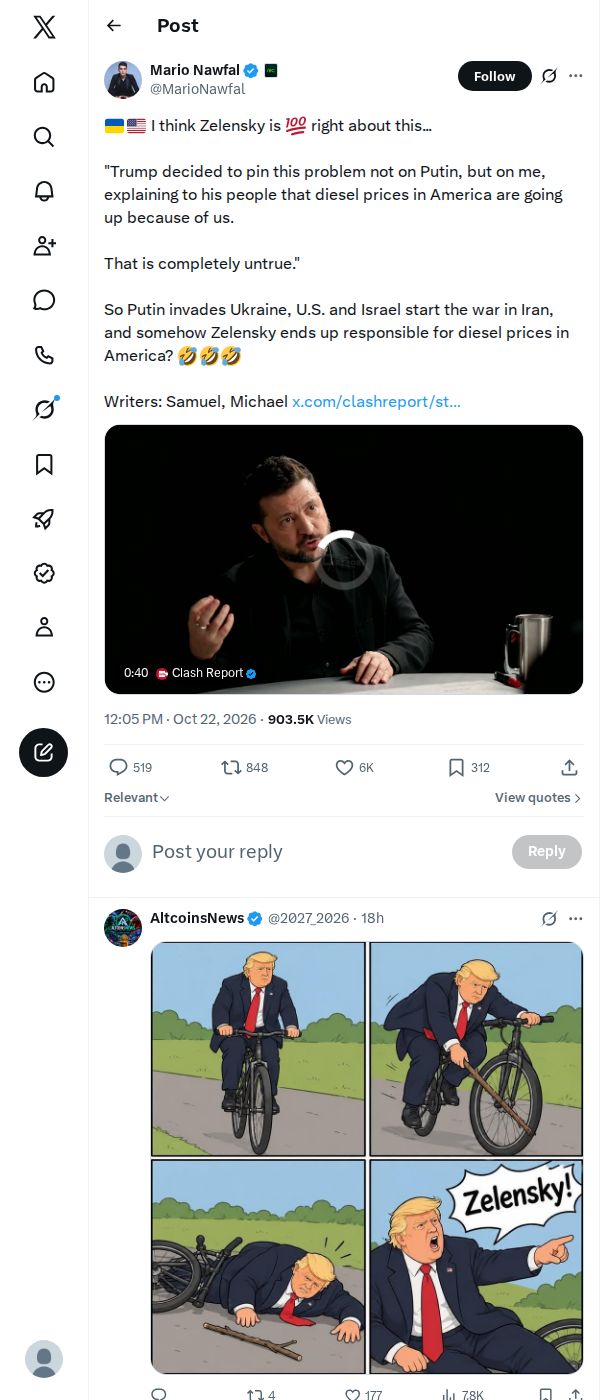Click the compose post button
This screenshot has width=600, height=1400.
pos(44,753)
